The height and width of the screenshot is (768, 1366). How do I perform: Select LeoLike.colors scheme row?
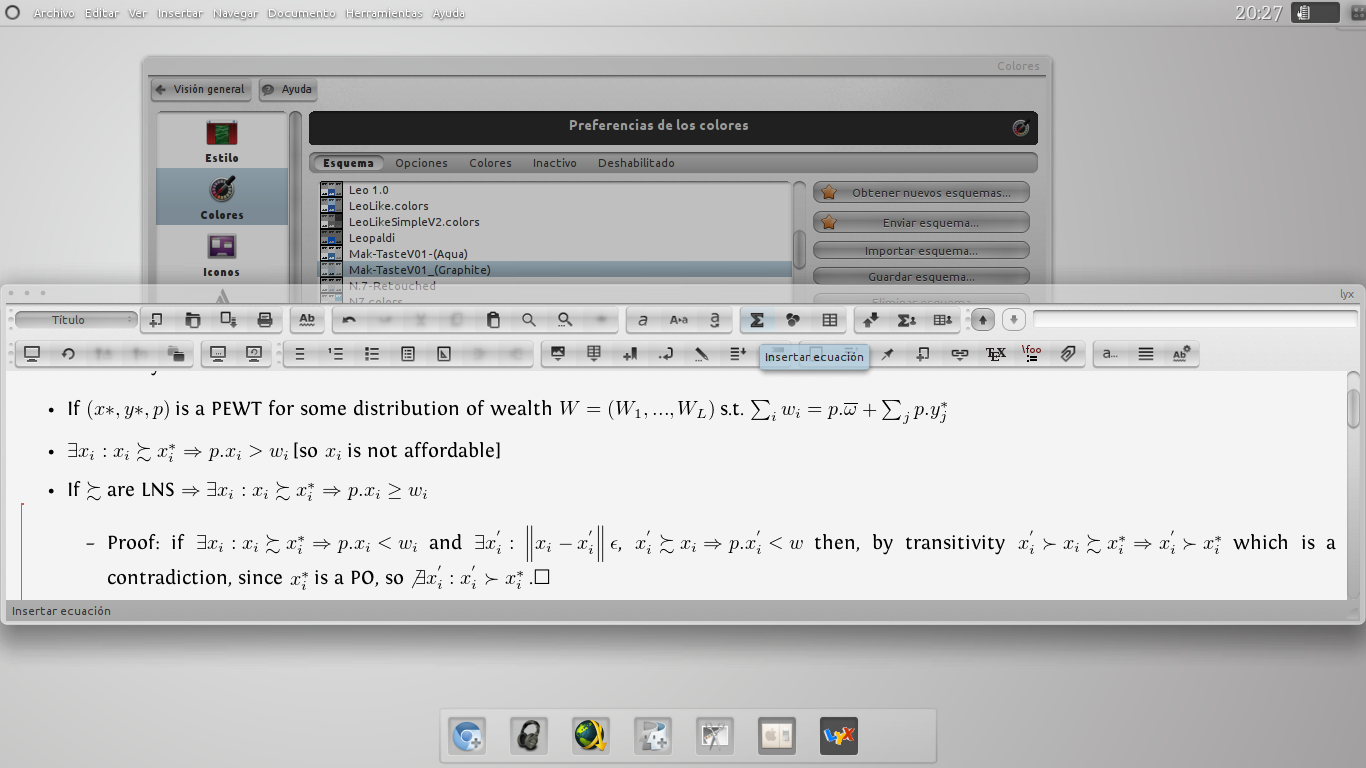(x=555, y=206)
